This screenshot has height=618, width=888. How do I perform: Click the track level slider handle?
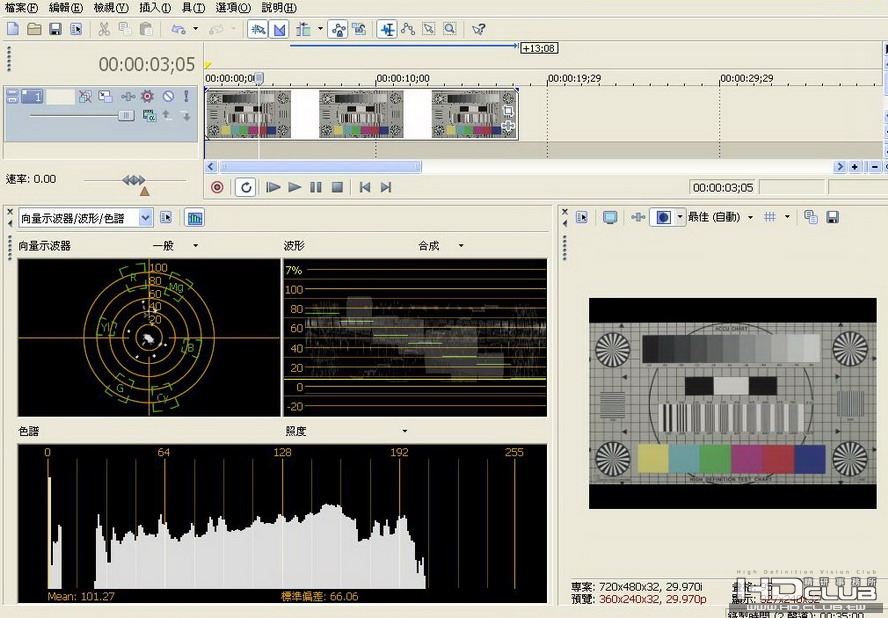[x=126, y=116]
